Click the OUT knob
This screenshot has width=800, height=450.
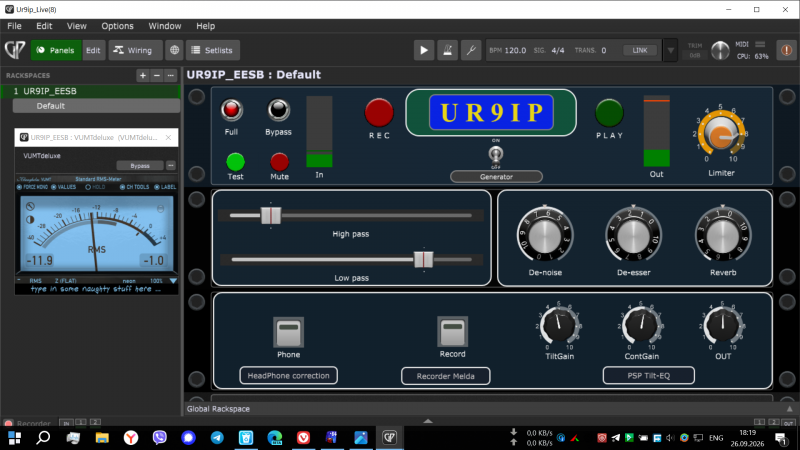[x=723, y=325]
